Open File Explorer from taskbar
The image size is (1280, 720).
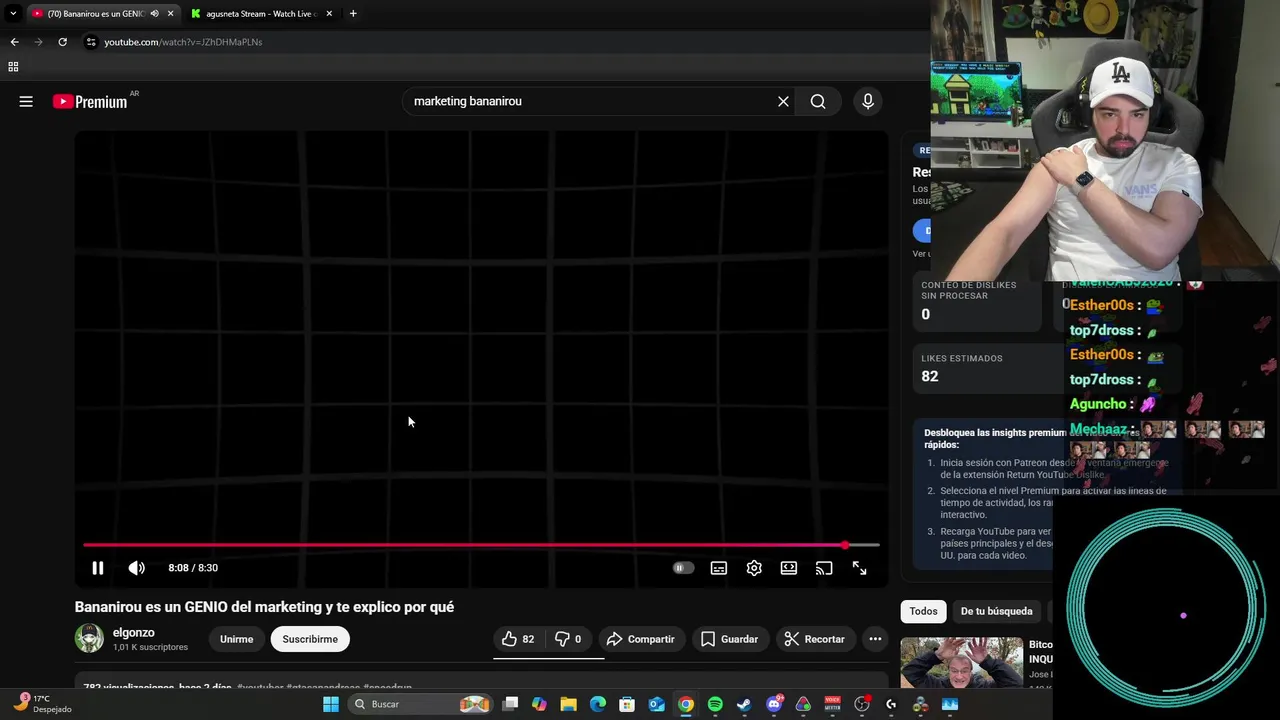click(568, 704)
